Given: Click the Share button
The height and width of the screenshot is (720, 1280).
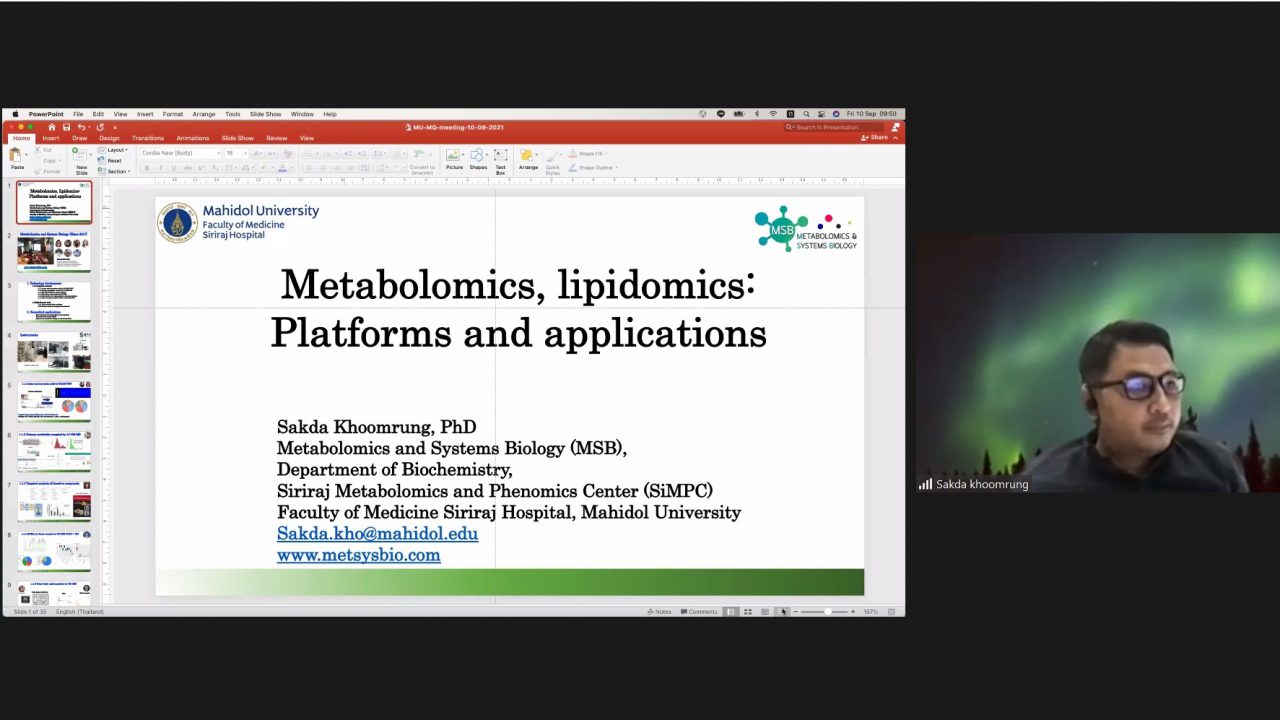Looking at the screenshot, I should pyautogui.click(x=877, y=137).
